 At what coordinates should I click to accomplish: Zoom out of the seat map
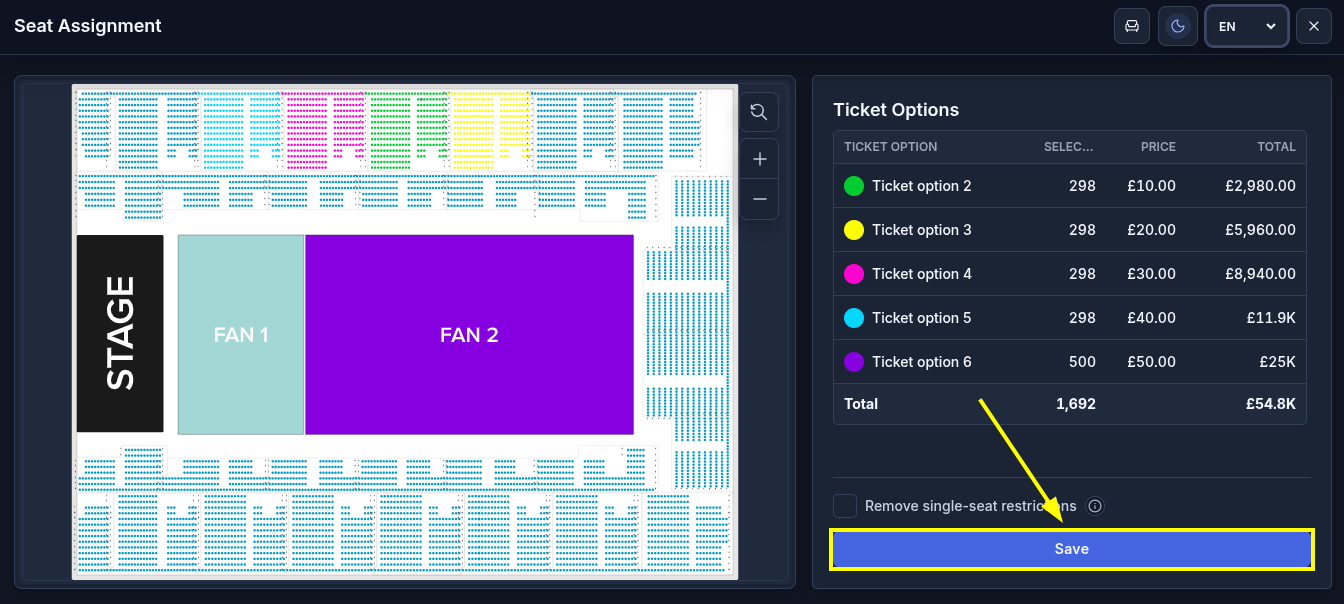pos(759,199)
